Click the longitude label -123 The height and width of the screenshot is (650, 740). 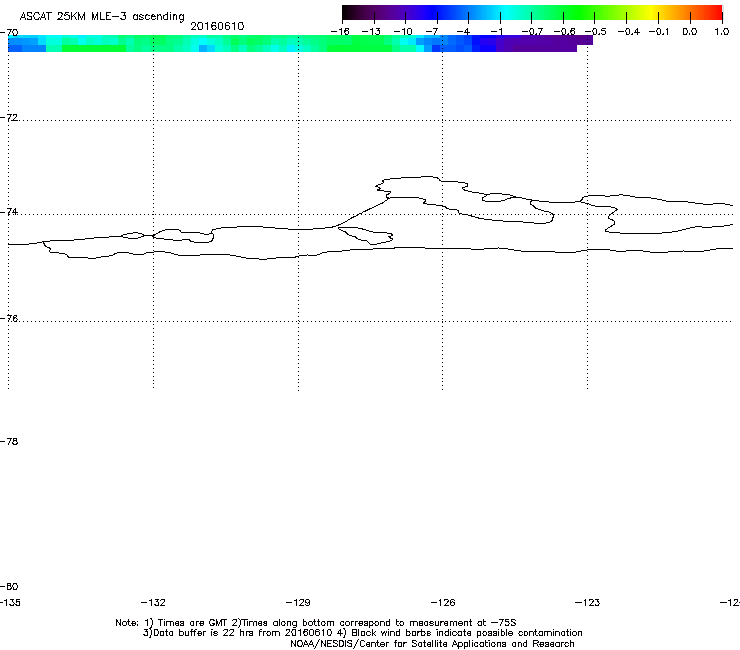588,602
